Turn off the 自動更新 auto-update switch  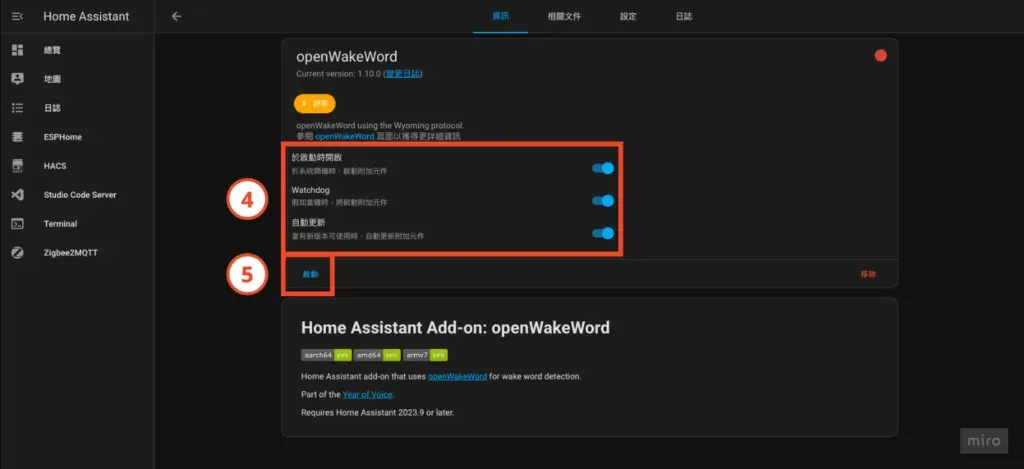coord(602,233)
